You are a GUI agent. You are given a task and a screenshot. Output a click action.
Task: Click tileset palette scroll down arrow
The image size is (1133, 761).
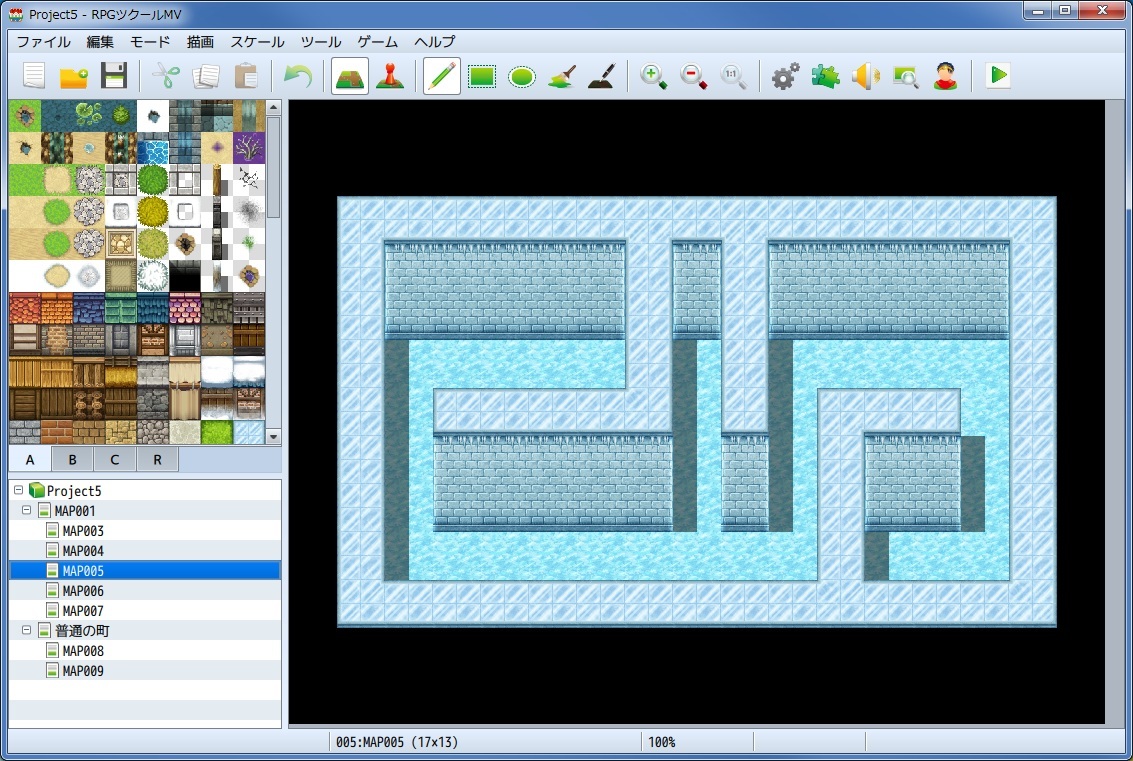click(273, 437)
